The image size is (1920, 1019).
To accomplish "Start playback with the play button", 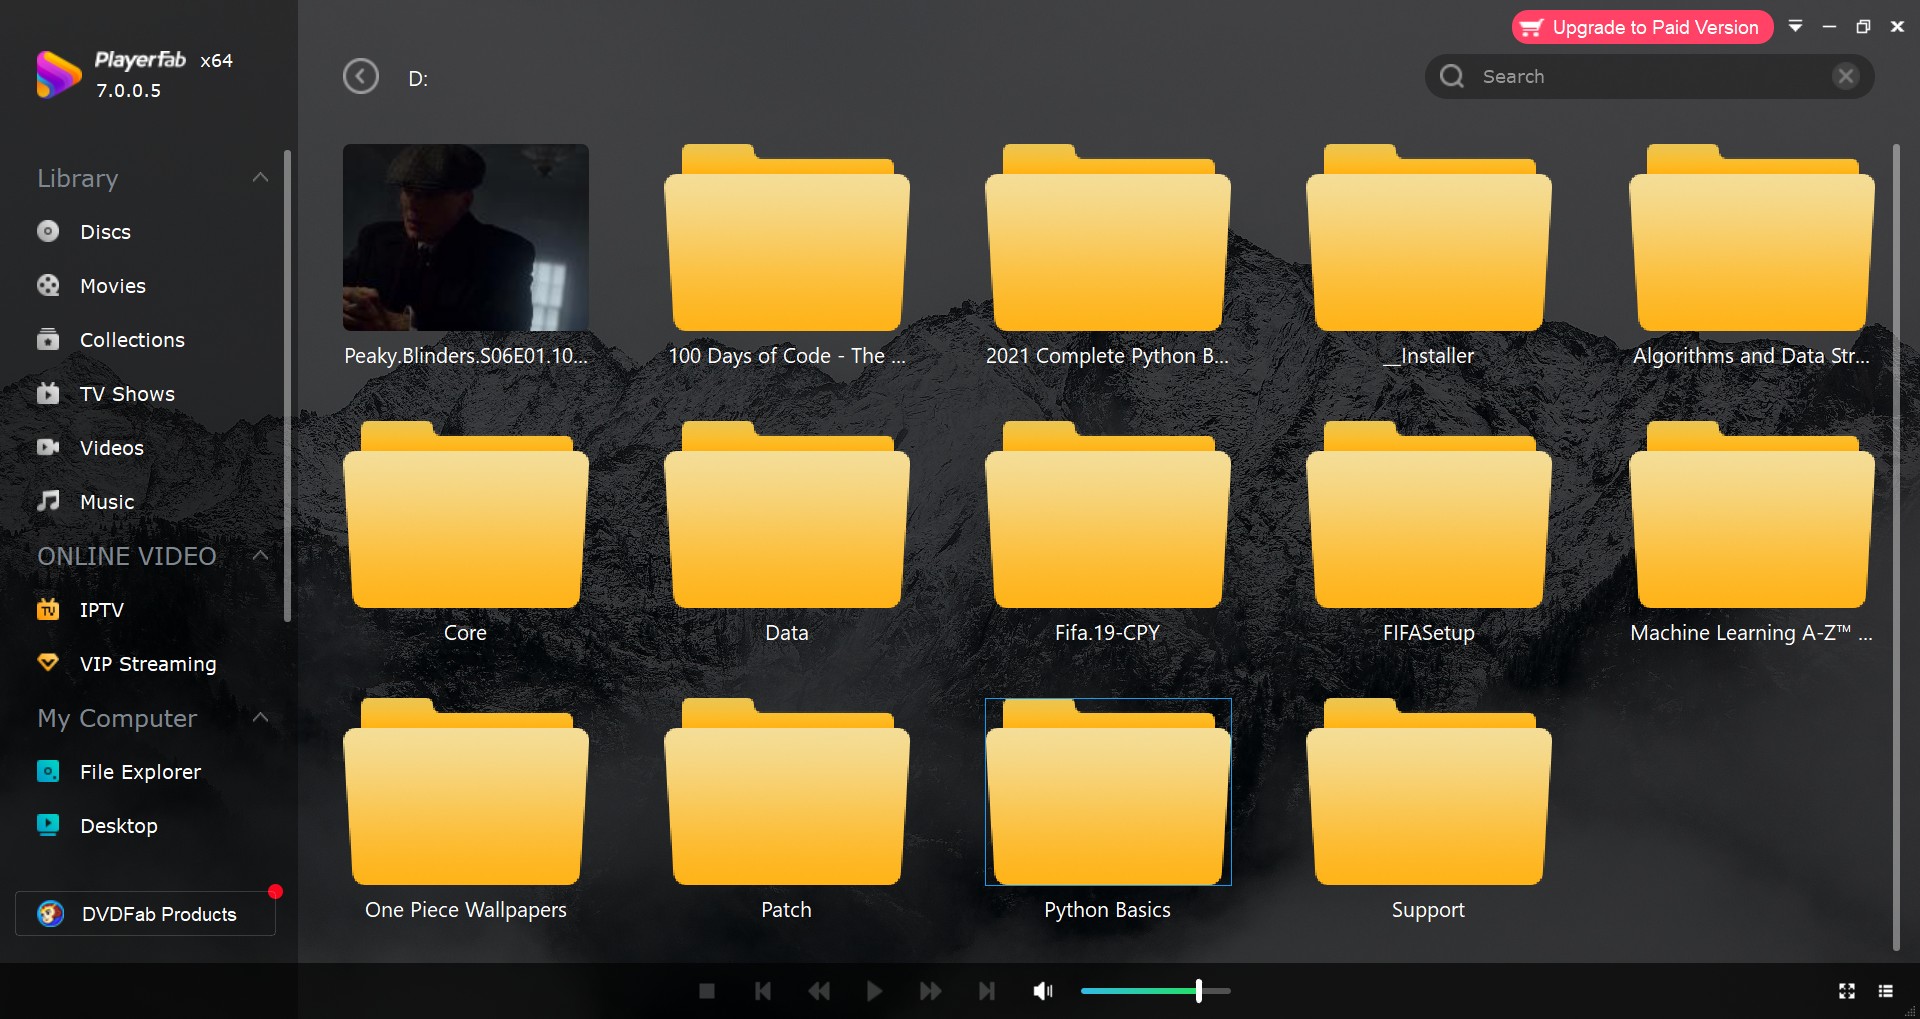I will pyautogui.click(x=874, y=991).
